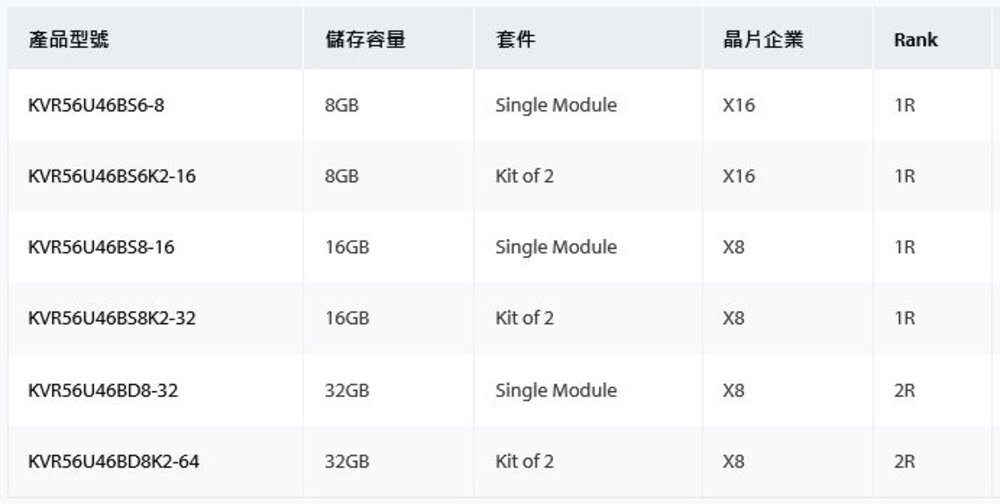Click the 晶片企業 column header
Image resolution: width=1000 pixels, height=504 pixels.
pyautogui.click(x=763, y=41)
